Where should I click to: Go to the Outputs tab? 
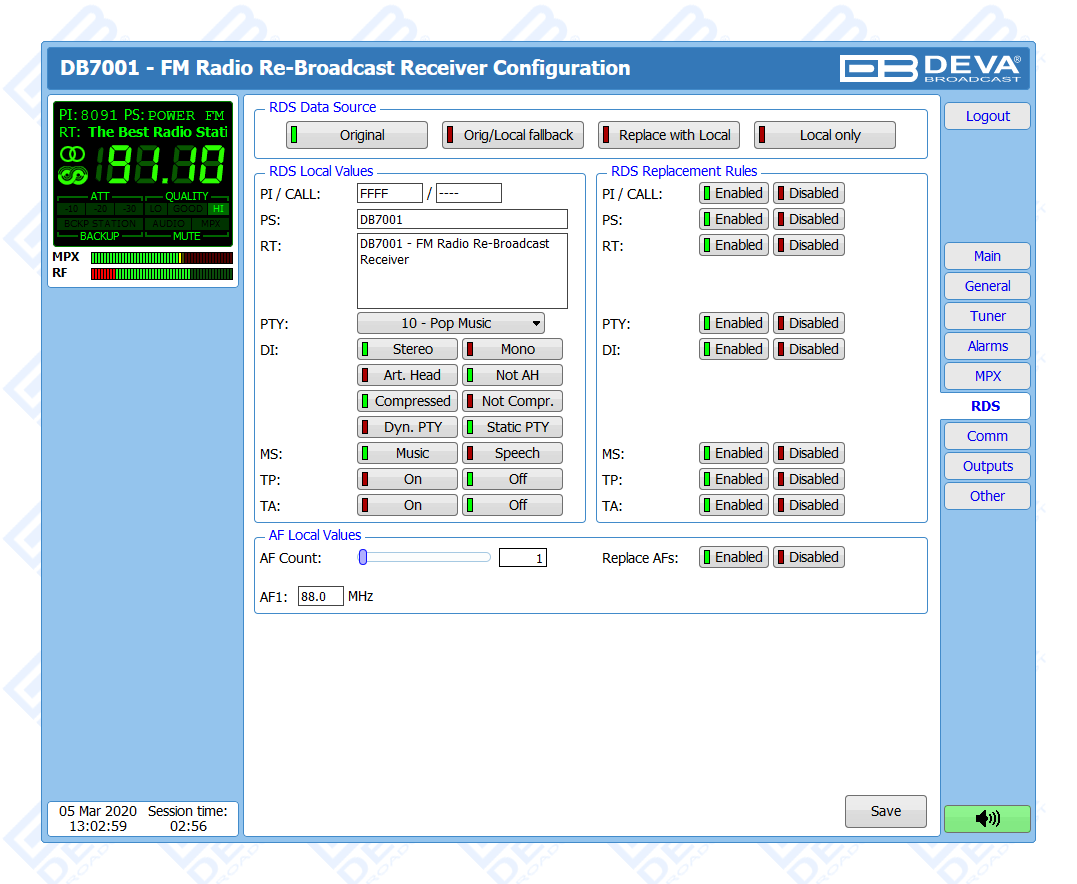click(987, 466)
